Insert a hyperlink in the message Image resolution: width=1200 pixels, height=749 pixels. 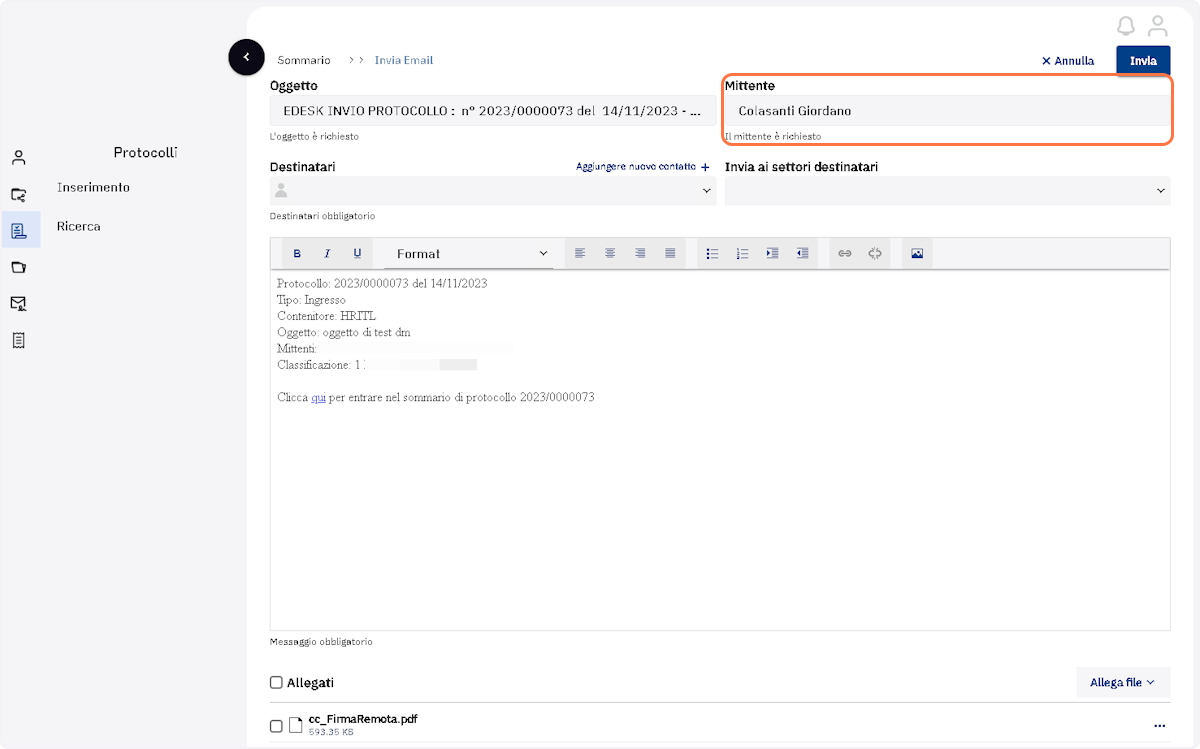[845, 254]
